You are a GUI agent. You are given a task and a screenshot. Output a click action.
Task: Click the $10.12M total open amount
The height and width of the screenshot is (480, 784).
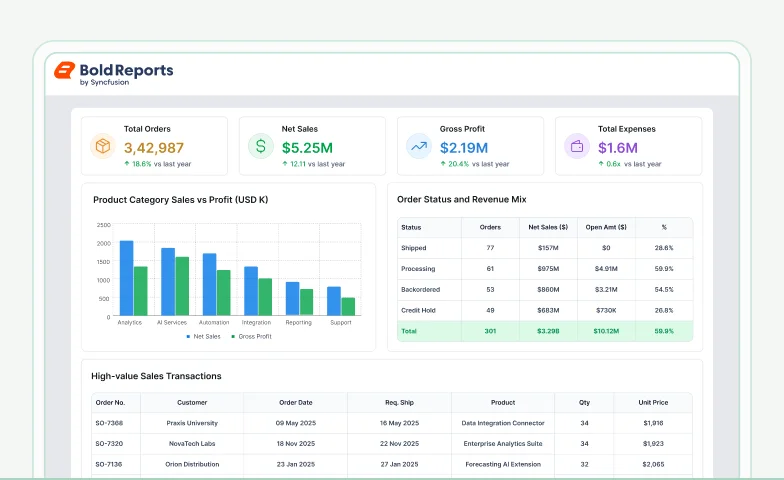pyautogui.click(x=606, y=331)
